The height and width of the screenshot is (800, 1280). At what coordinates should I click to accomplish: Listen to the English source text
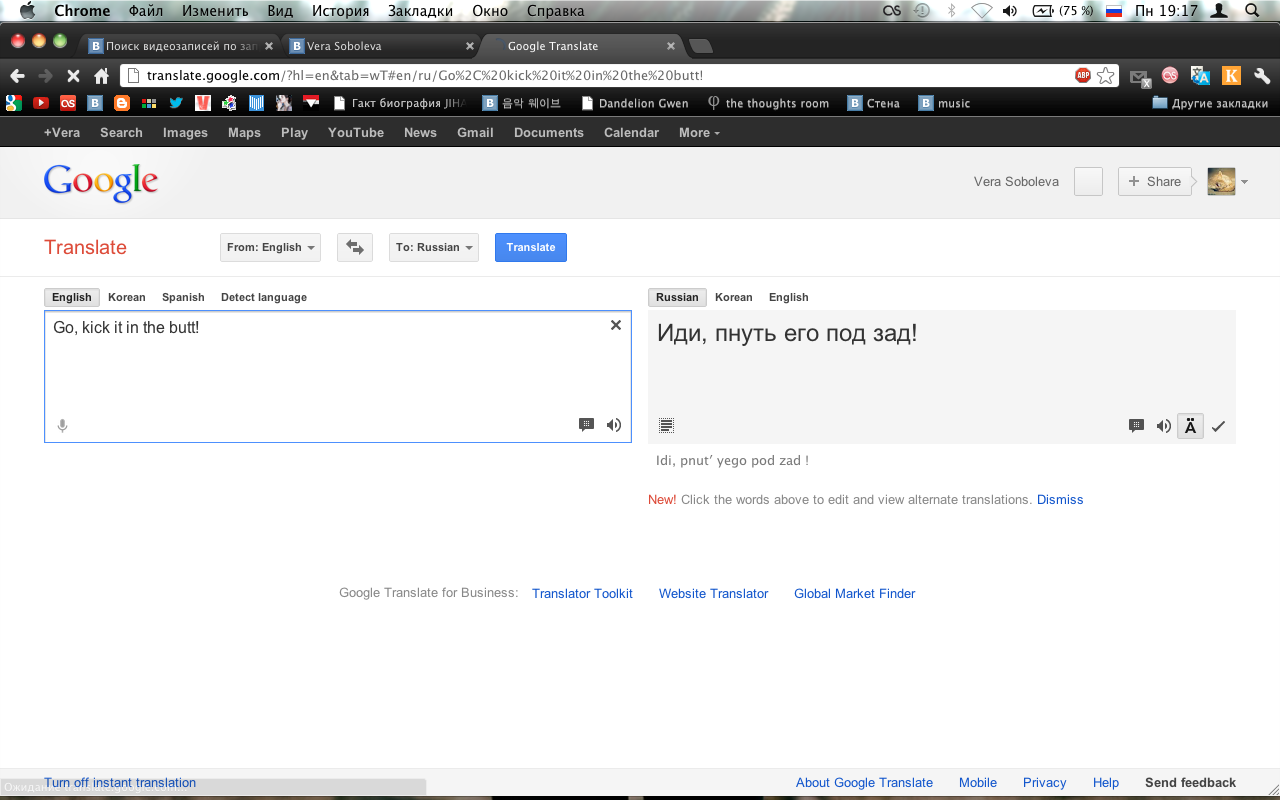coord(614,425)
